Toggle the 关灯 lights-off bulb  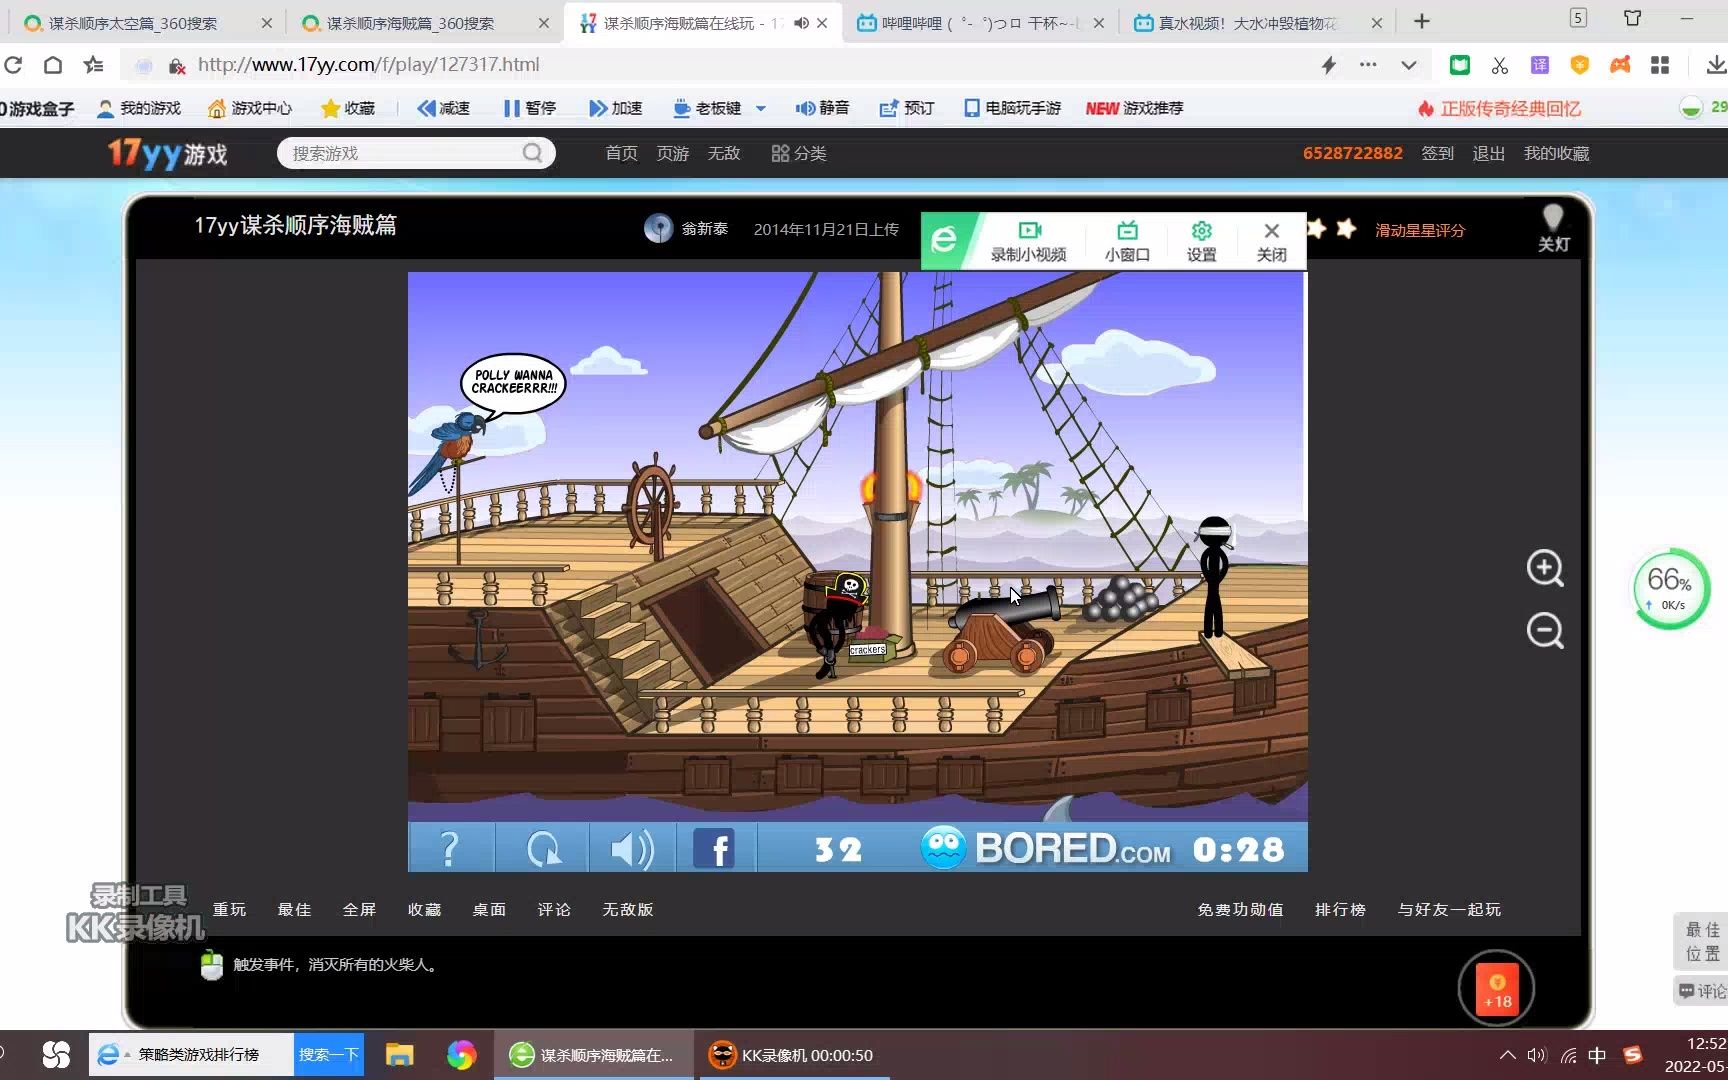pyautogui.click(x=1553, y=228)
